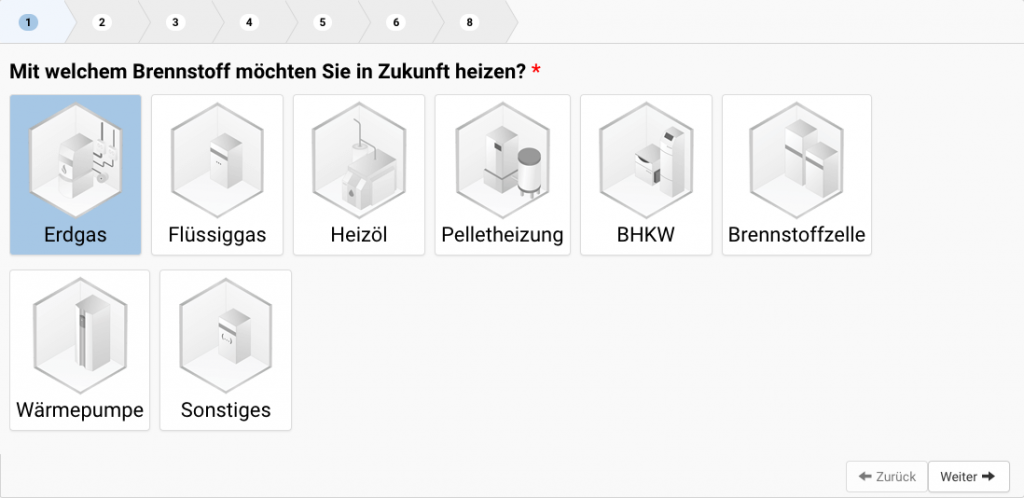Image resolution: width=1024 pixels, height=498 pixels.
Task: Click the Erdgas text label
Action: pos(75,236)
